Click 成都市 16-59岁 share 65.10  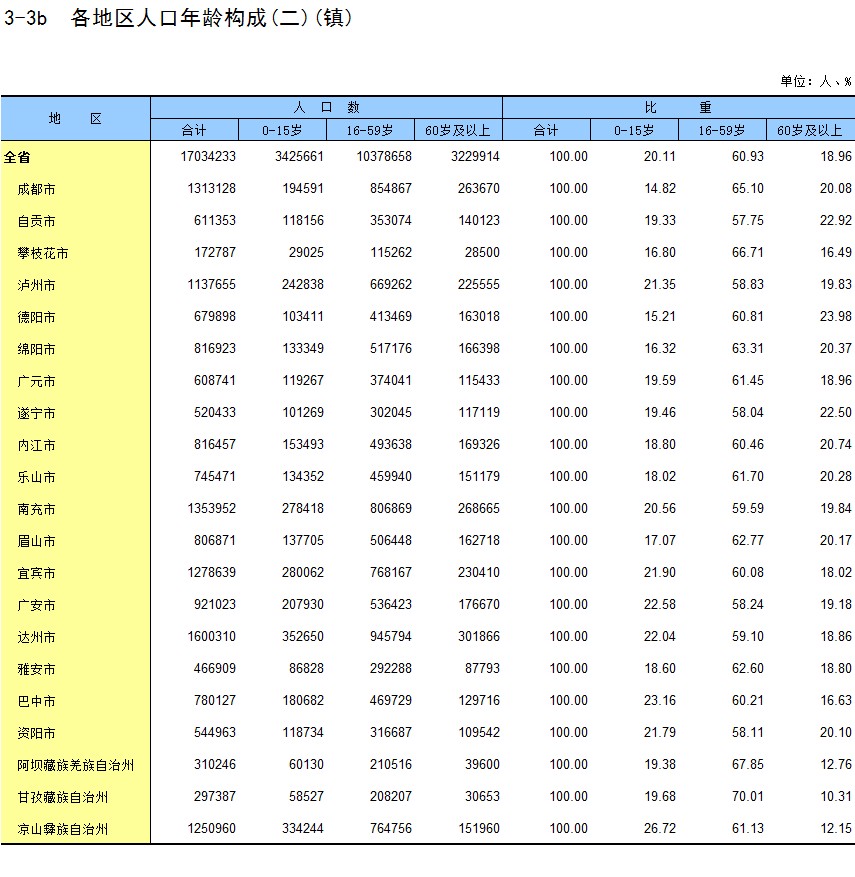point(748,188)
